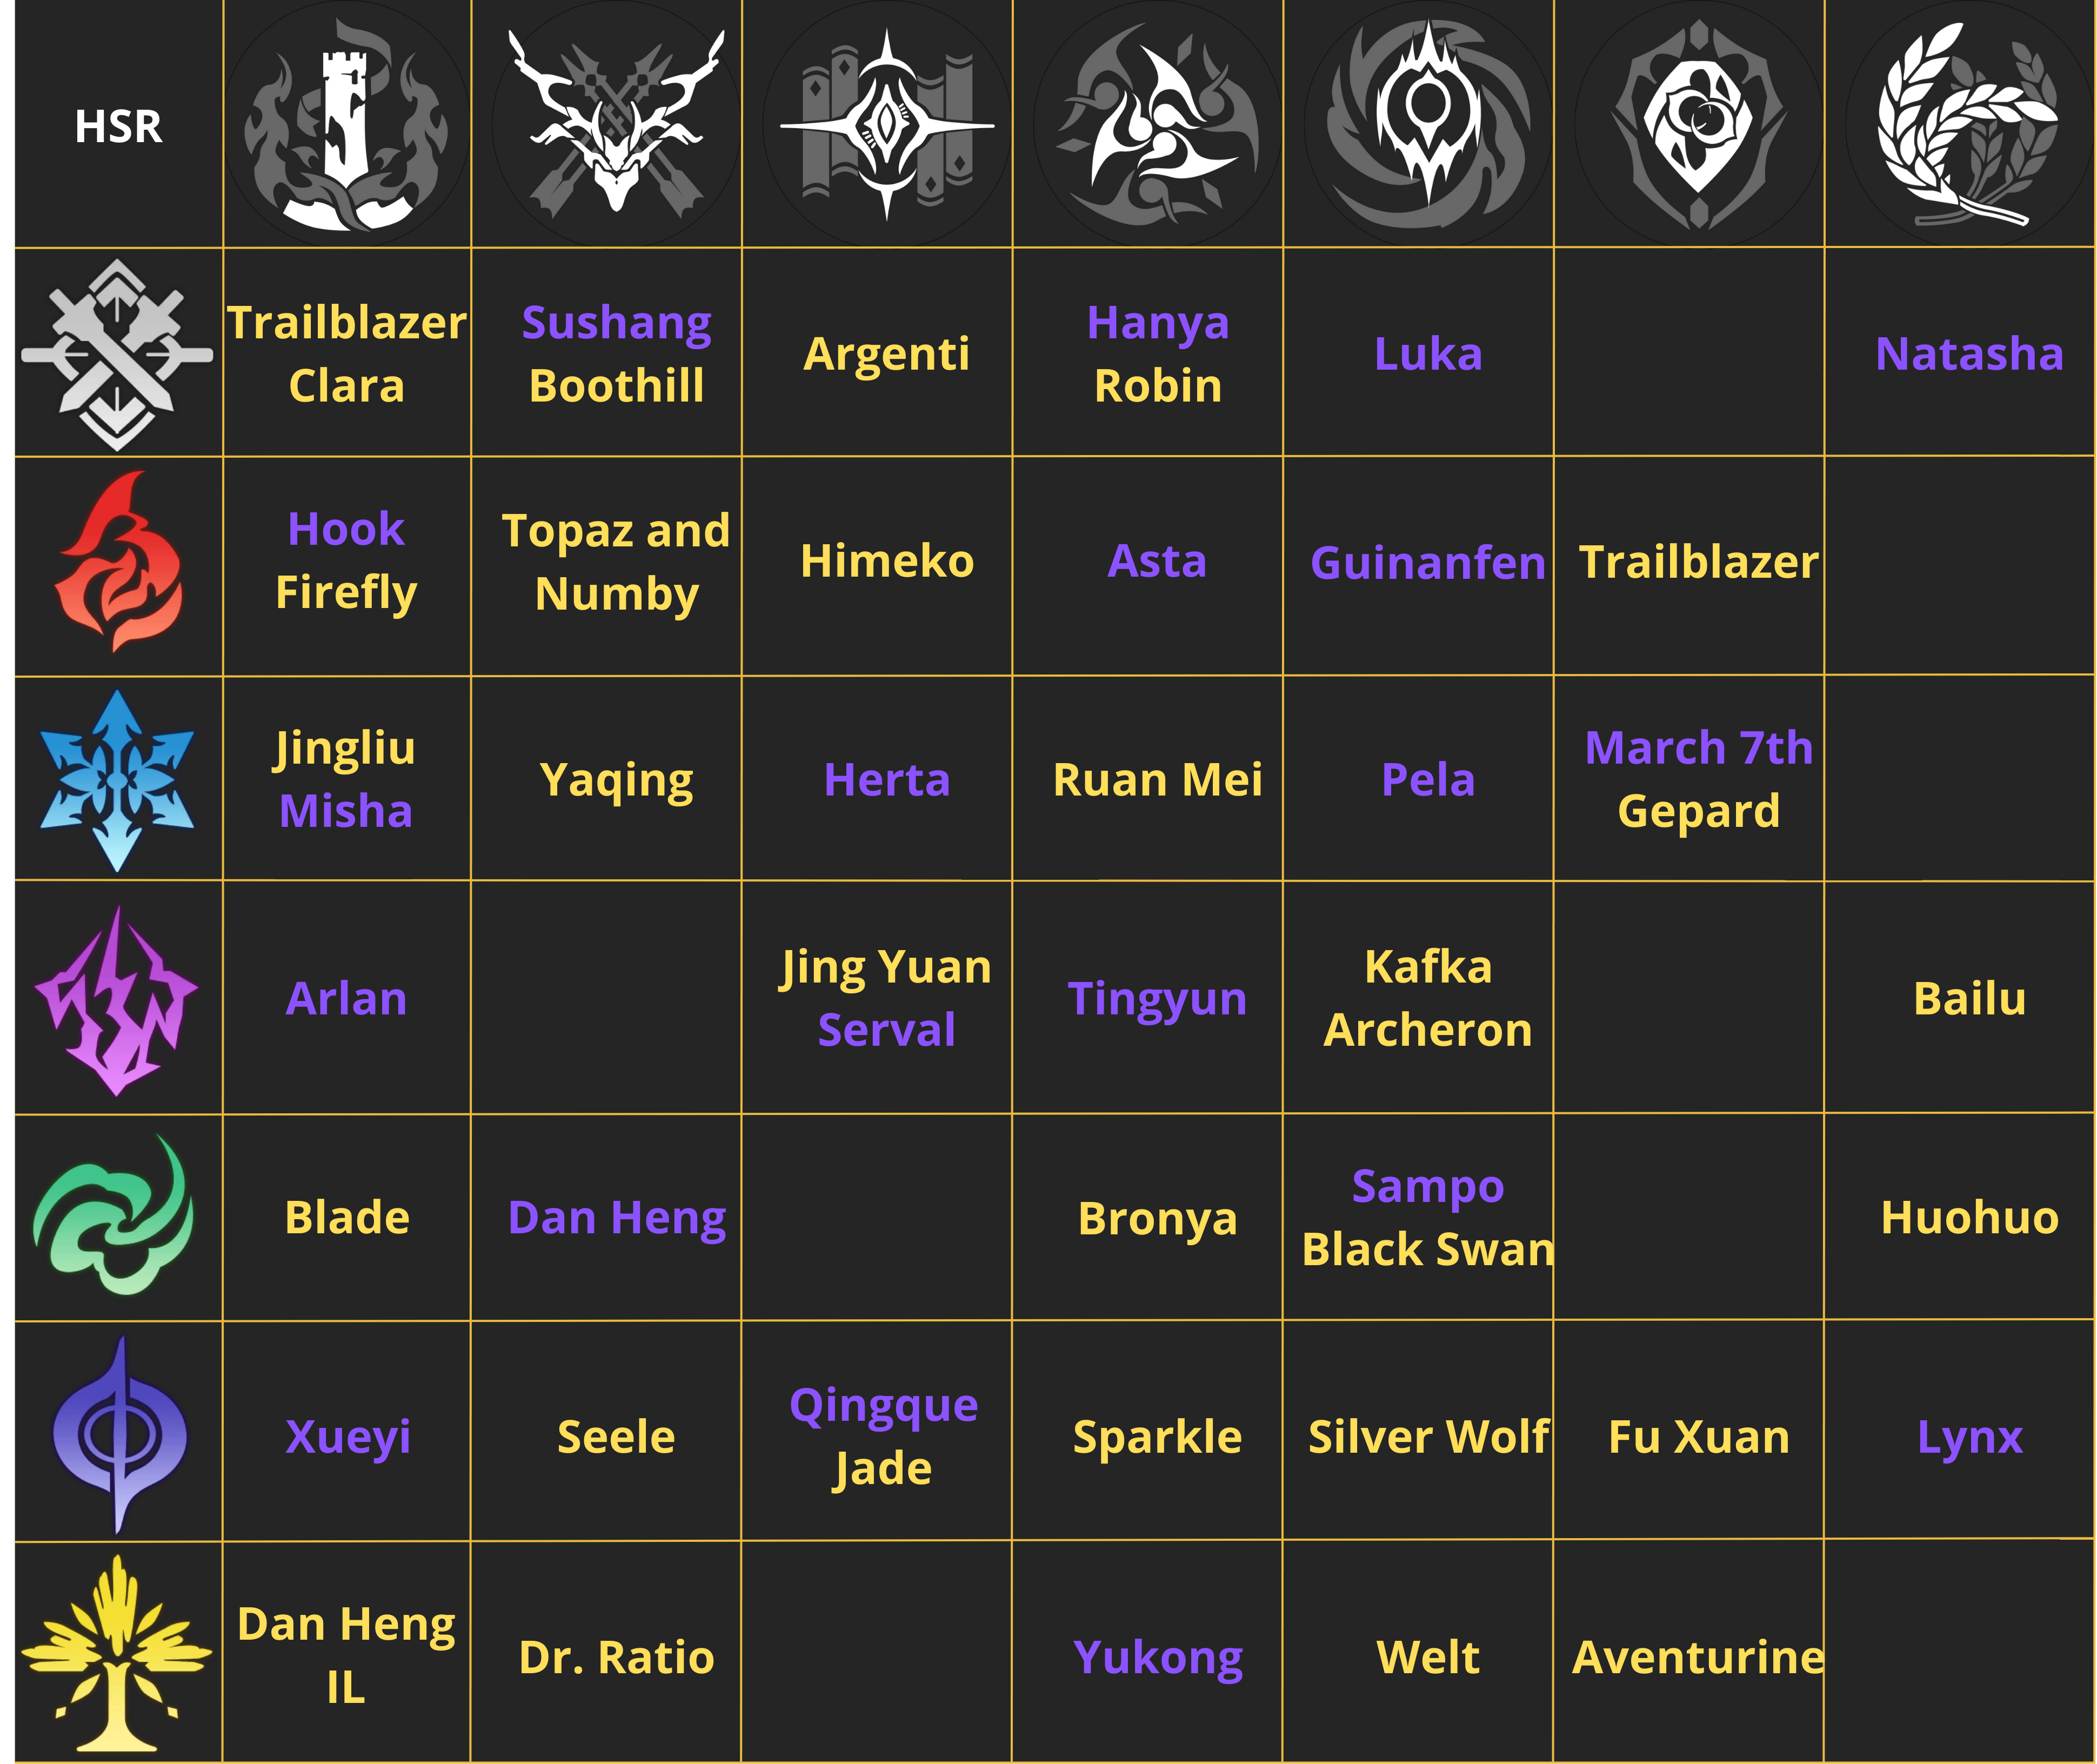This screenshot has height=1764, width=2097.
Task: Click the Dr. Ratio name
Action: (x=616, y=1658)
